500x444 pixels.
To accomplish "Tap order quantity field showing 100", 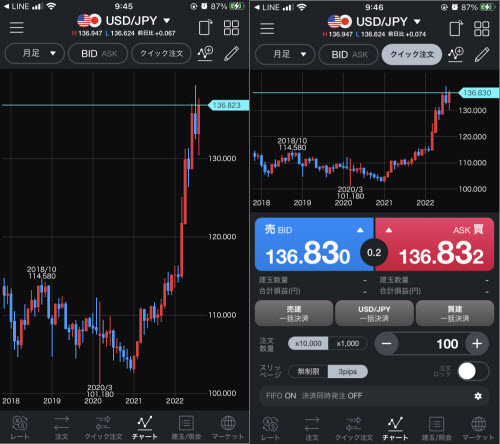I will (x=432, y=344).
